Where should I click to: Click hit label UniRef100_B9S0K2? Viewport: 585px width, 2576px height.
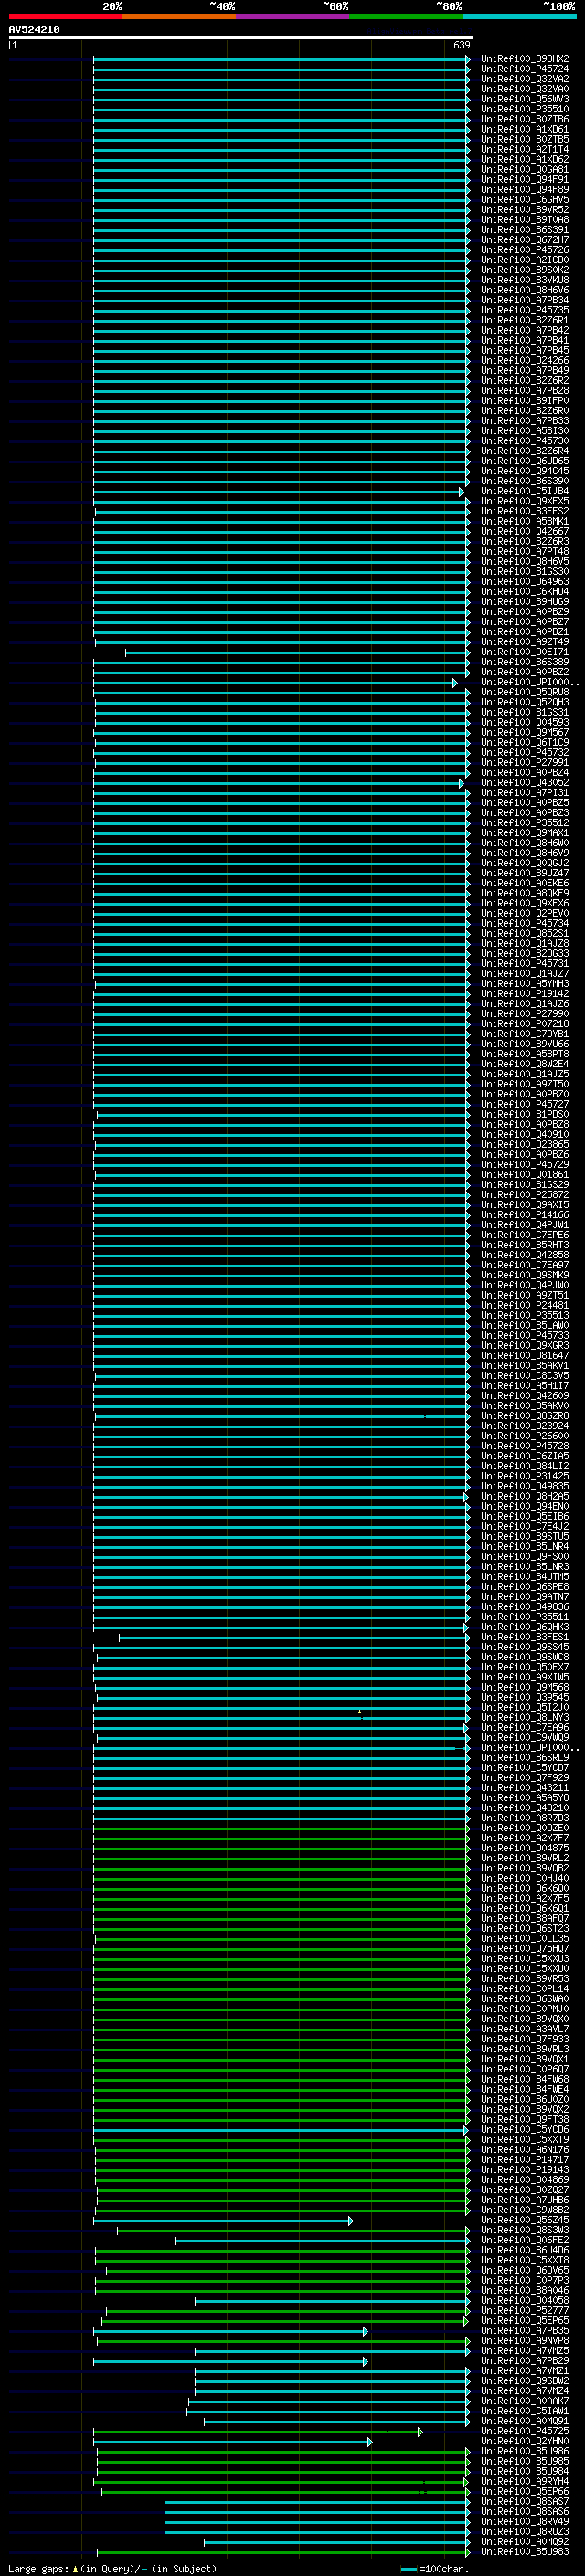524,270
